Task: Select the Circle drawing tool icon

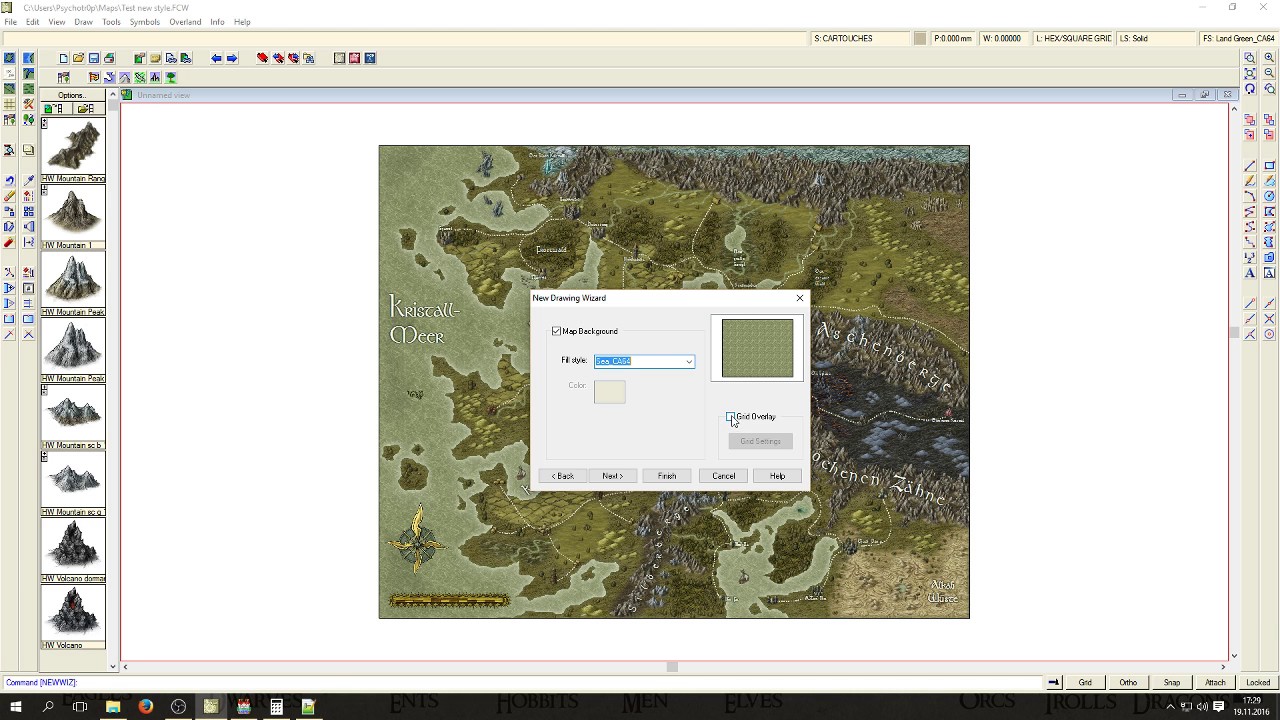Action: pyautogui.click(x=1269, y=196)
